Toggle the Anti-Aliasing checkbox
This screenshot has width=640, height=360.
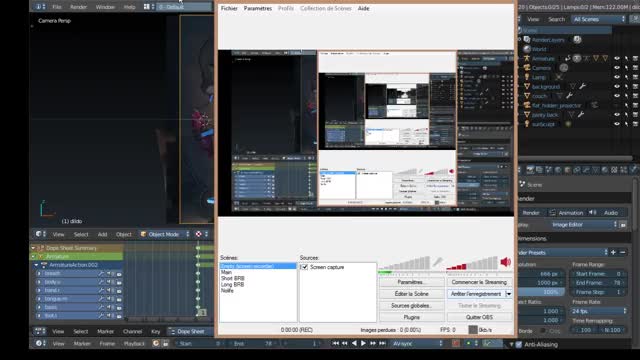click(519, 344)
